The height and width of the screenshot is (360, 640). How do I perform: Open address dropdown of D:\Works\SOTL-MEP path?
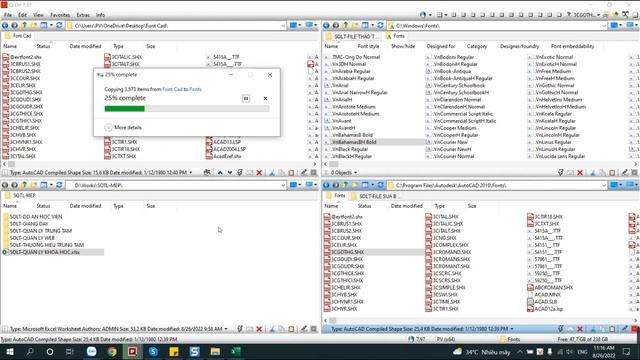[283, 185]
